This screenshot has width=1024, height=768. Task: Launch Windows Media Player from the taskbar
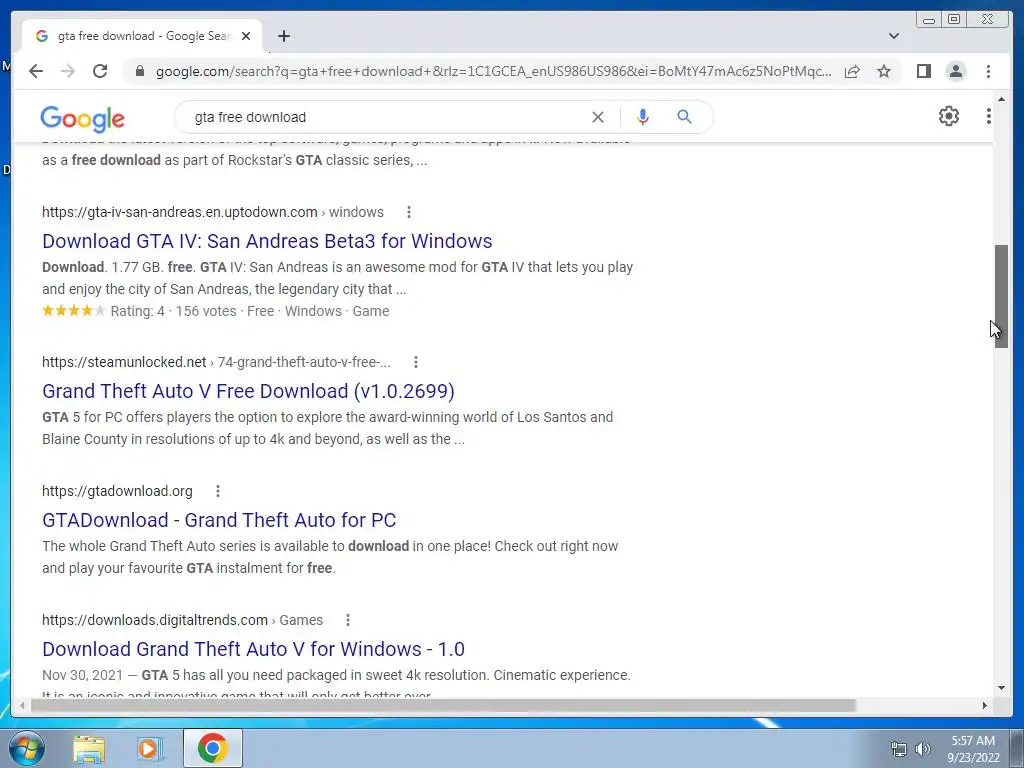pyautogui.click(x=149, y=749)
